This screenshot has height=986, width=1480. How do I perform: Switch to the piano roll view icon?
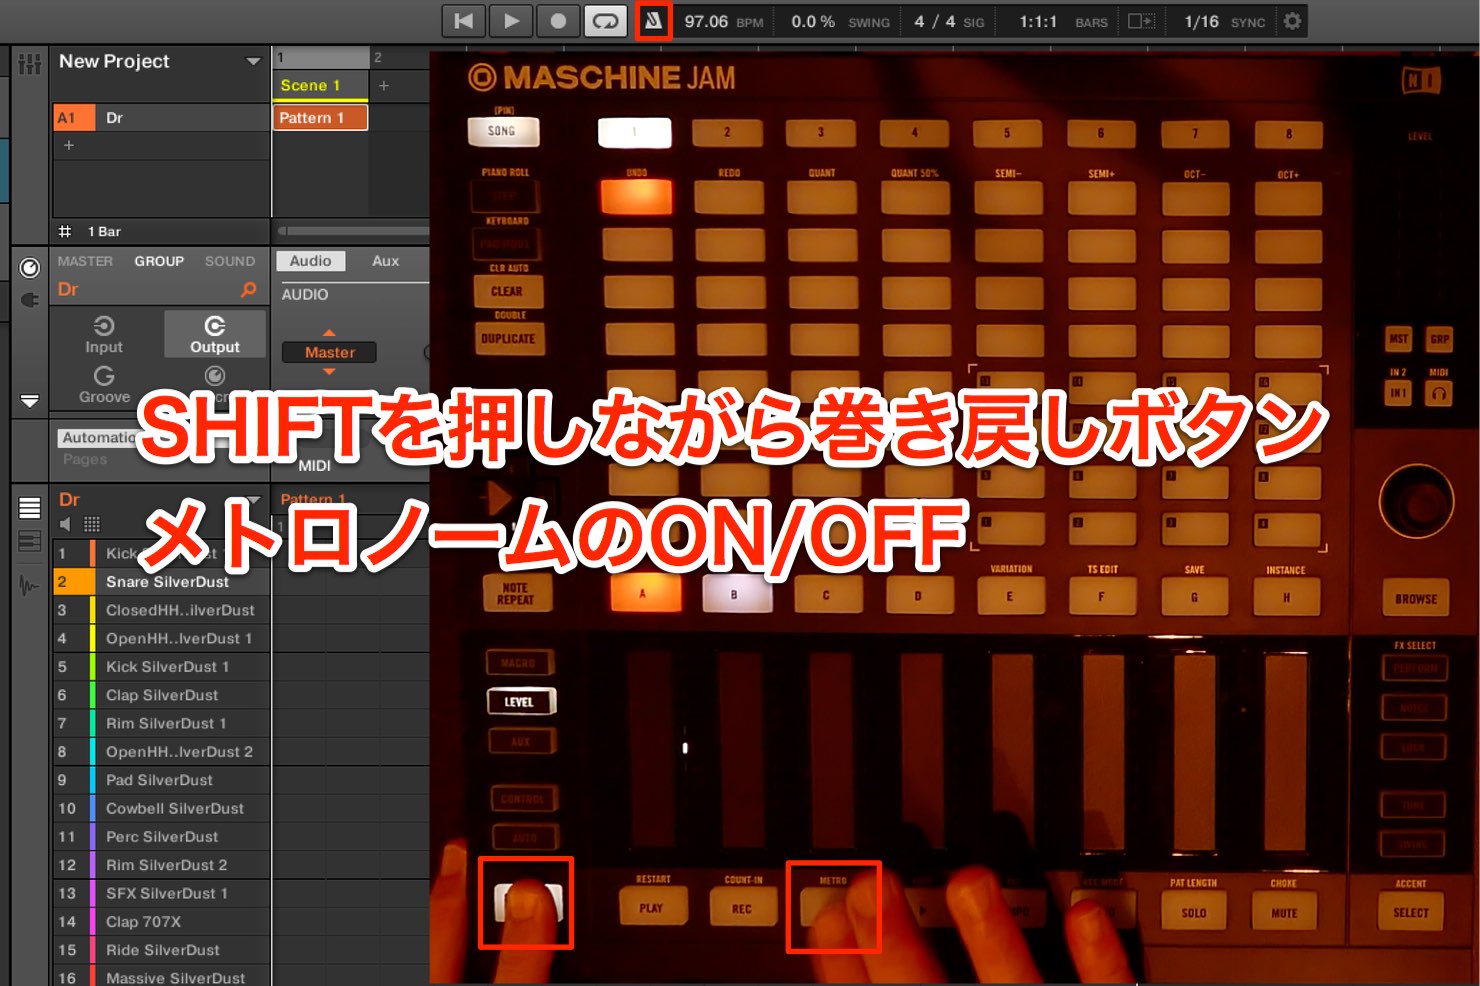(30, 542)
